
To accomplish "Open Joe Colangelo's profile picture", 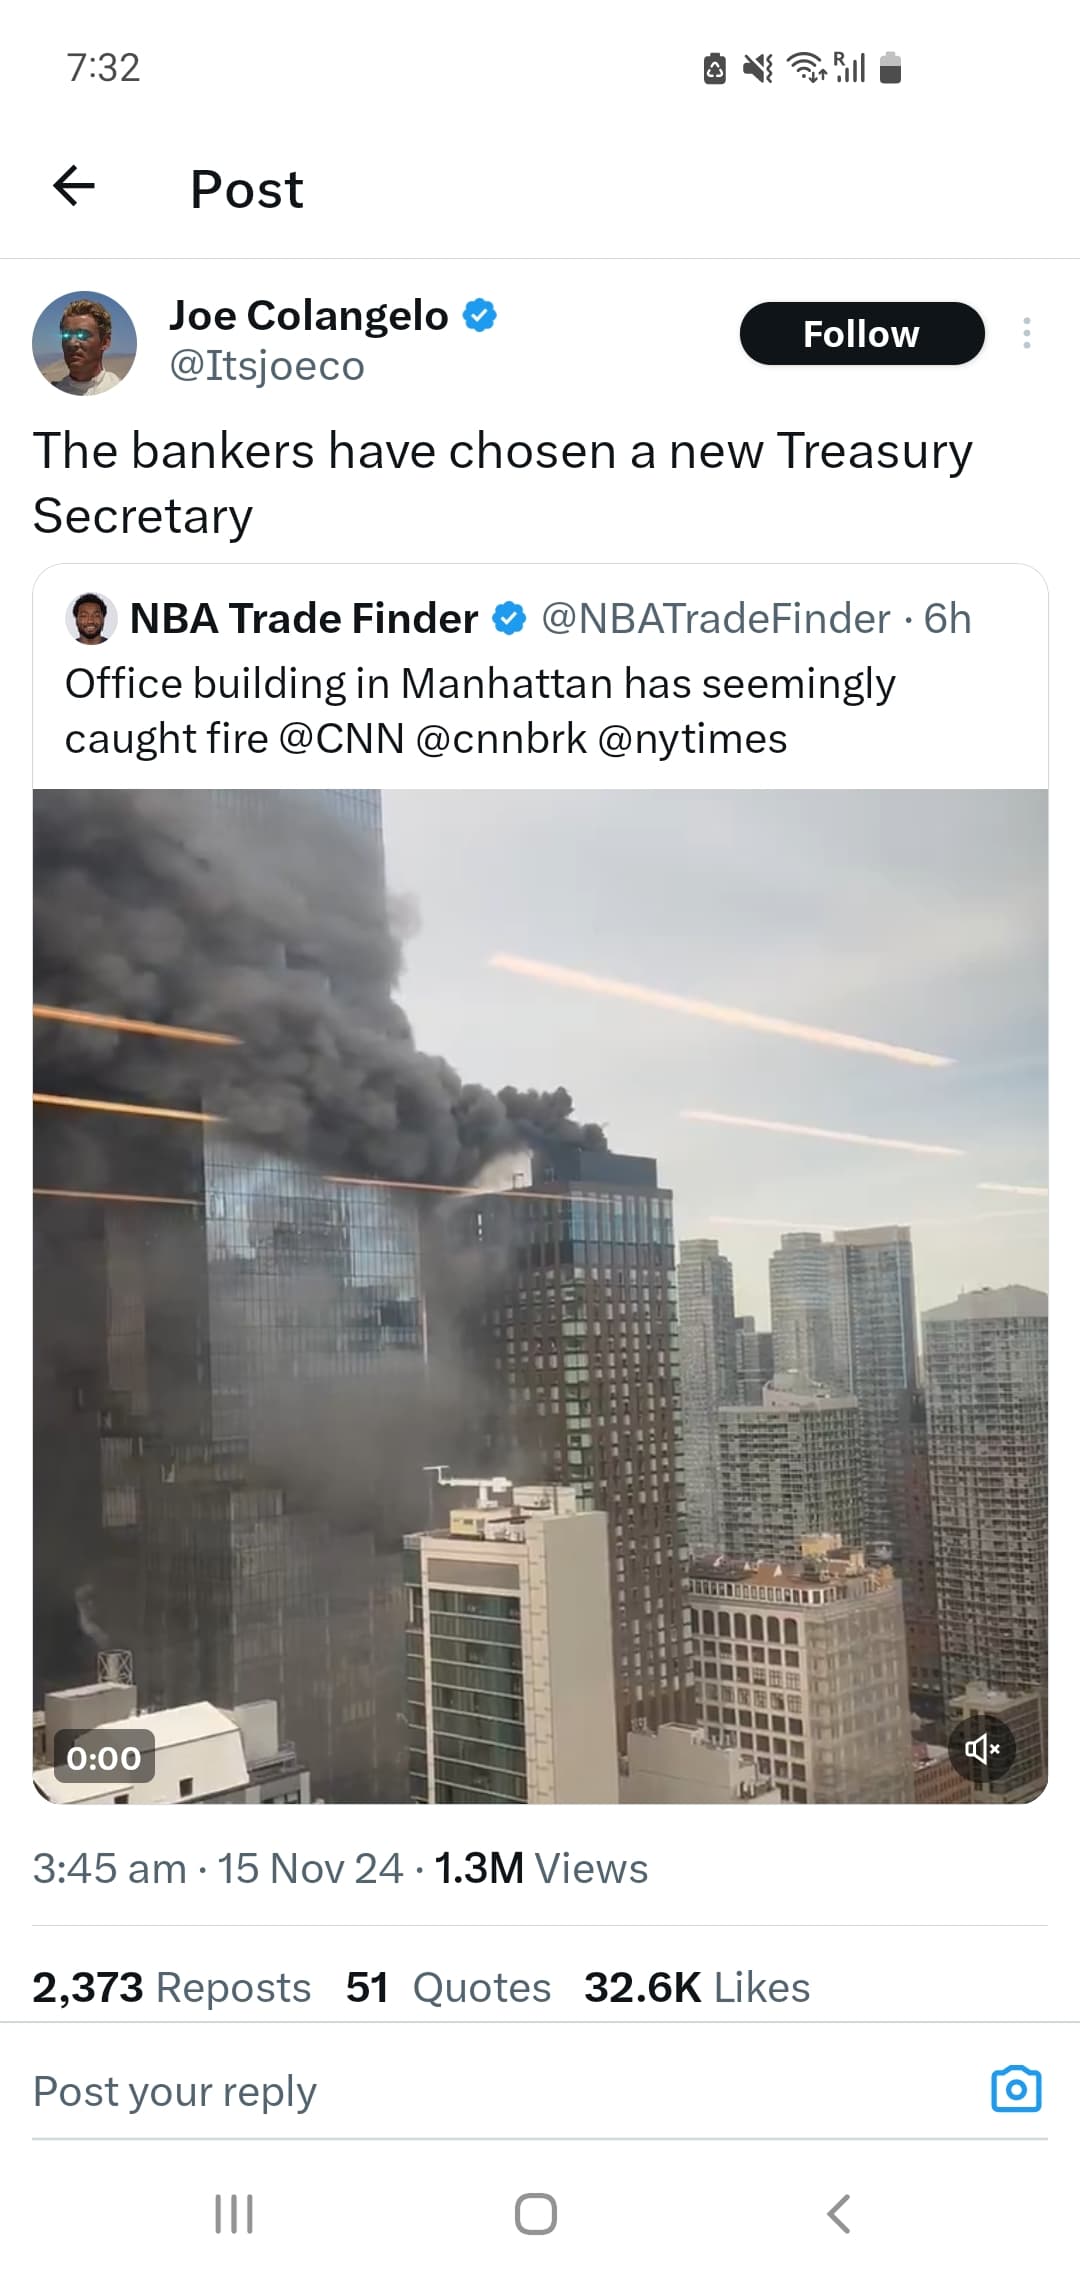I will coord(85,343).
